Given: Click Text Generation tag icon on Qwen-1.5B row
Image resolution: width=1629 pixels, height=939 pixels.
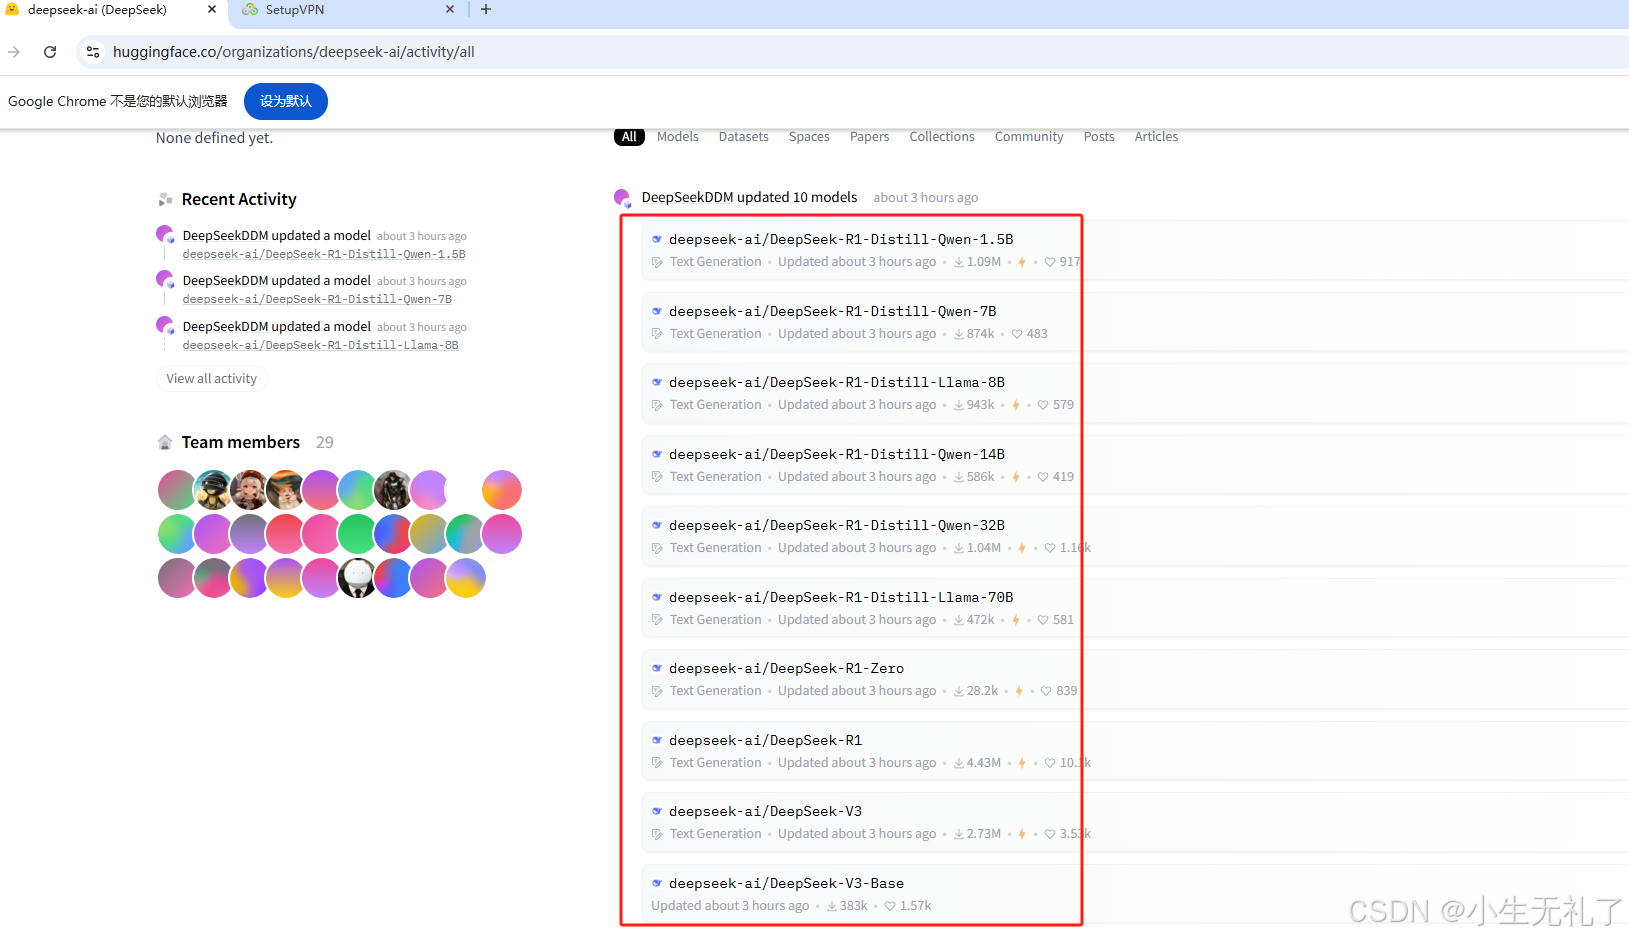Looking at the screenshot, I should (657, 262).
